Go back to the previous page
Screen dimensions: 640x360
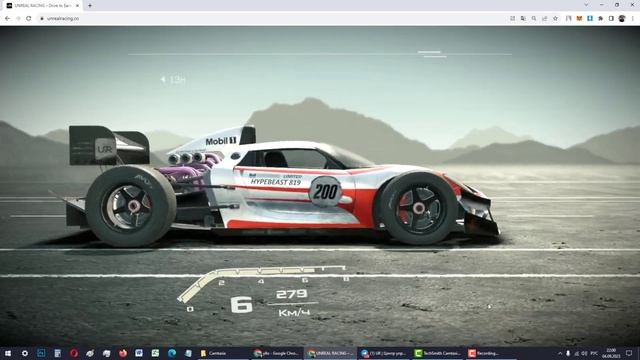coord(7,18)
